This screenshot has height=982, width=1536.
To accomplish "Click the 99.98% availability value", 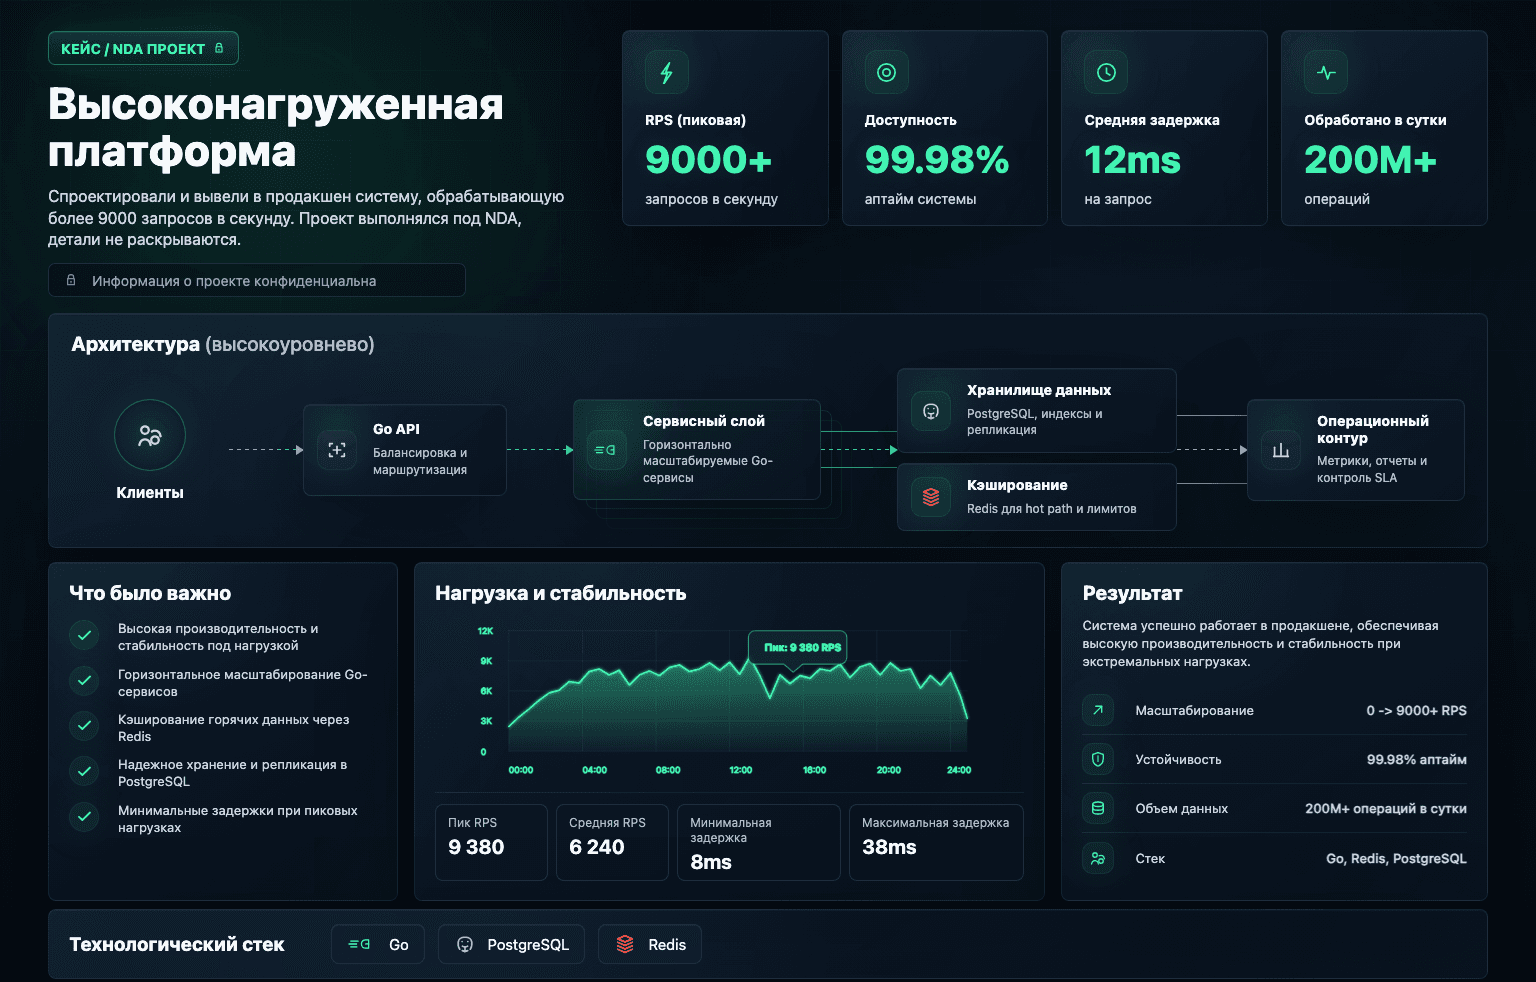I will (937, 160).
